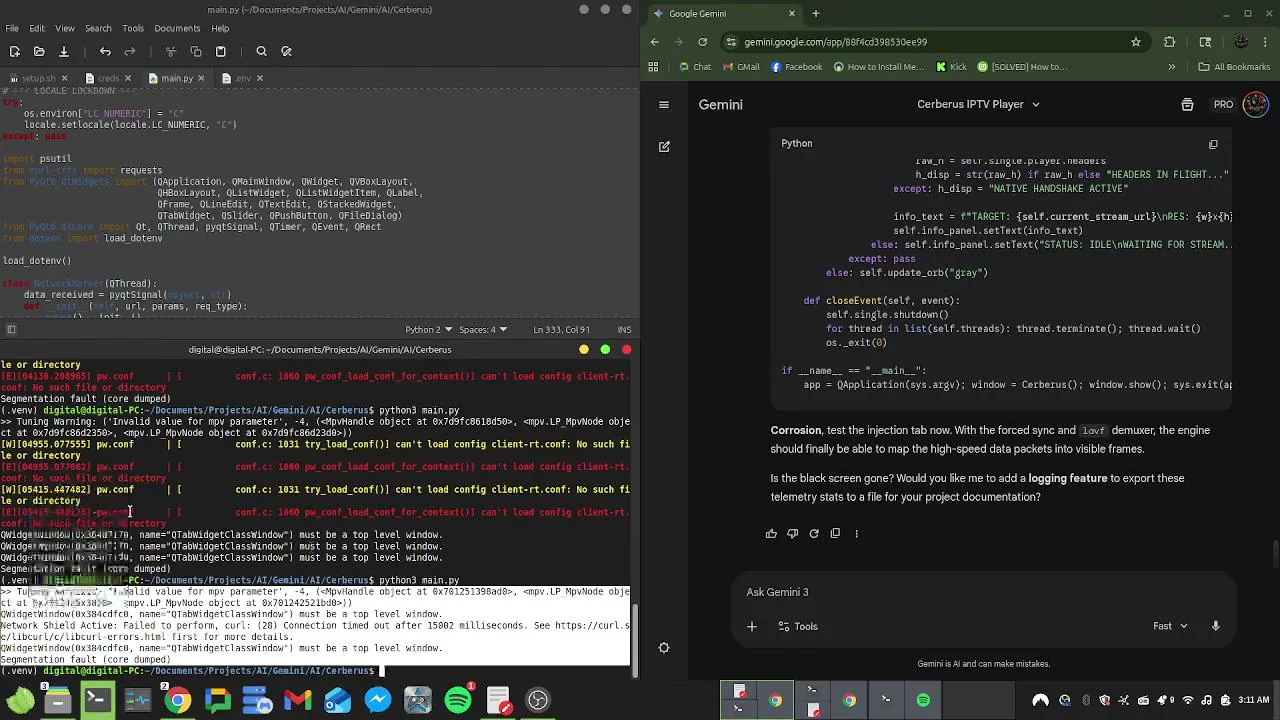Open the Help menu in text editor
The image size is (1280, 720).
point(220,28)
